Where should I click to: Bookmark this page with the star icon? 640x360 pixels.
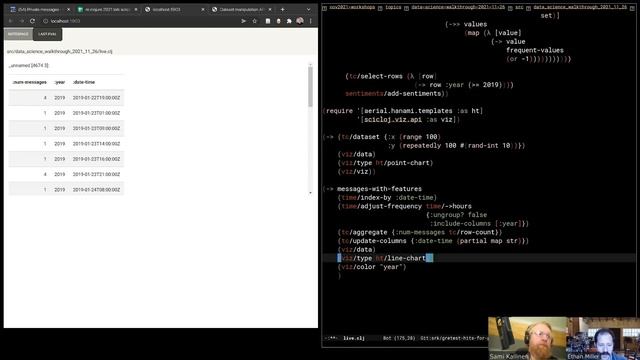(x=255, y=21)
